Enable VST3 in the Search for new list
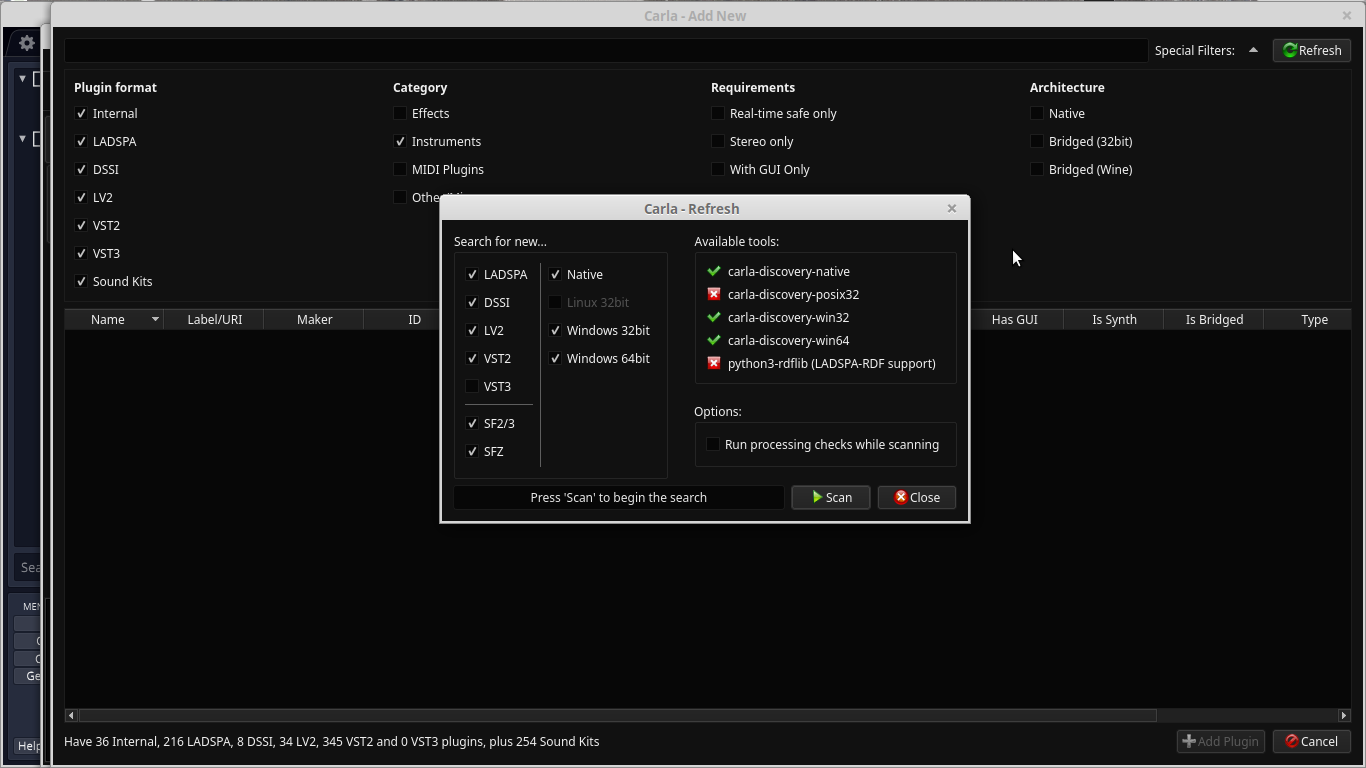Screen dimensions: 1366x768 pyautogui.click(x=472, y=386)
